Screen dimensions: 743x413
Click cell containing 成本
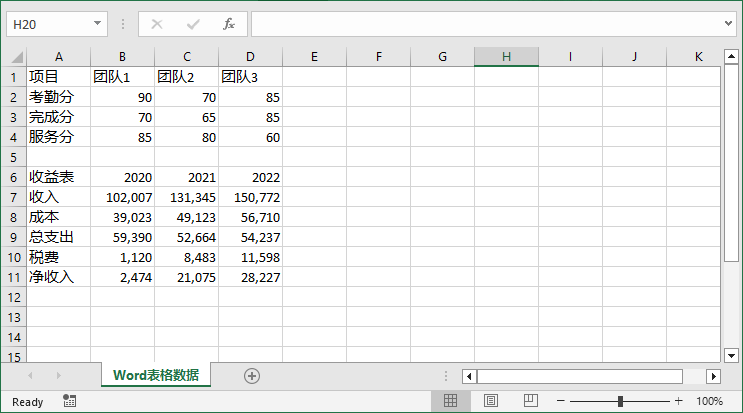(58, 217)
